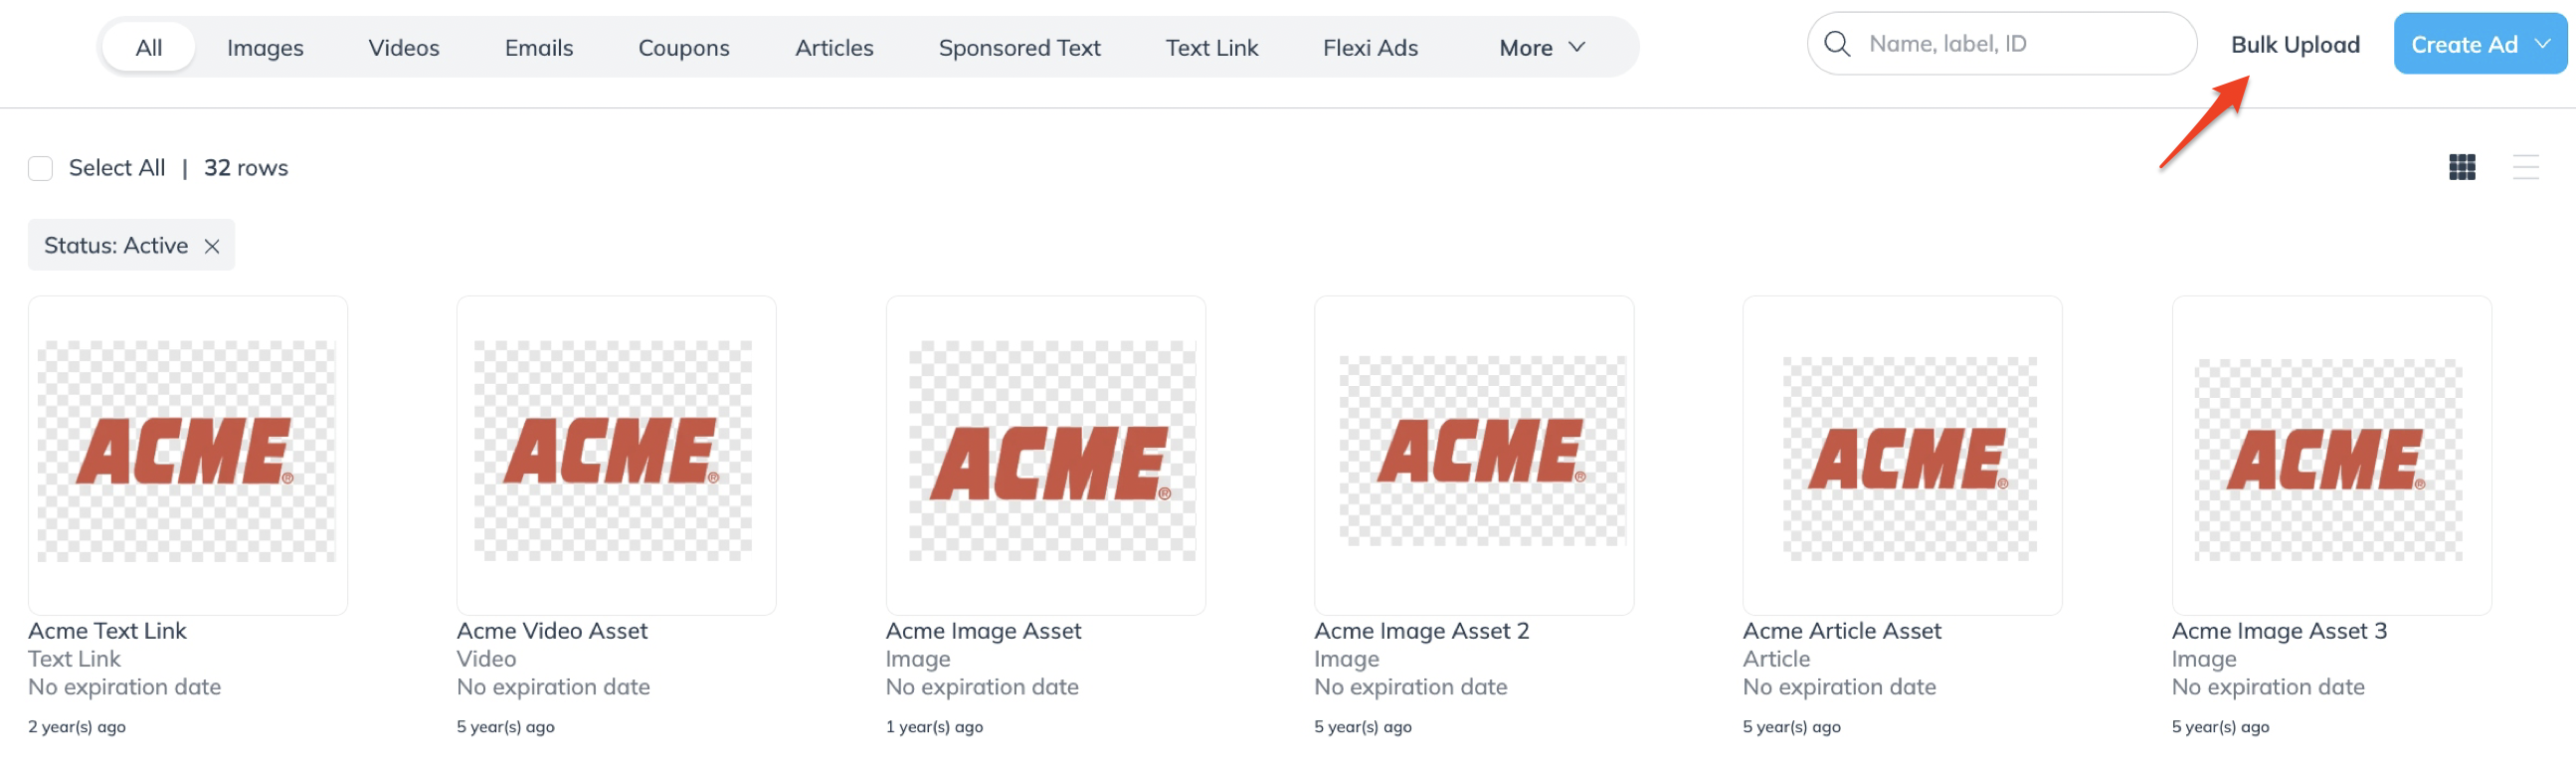The height and width of the screenshot is (774, 2576).
Task: Tick the Select All checkbox
Action: [40, 168]
